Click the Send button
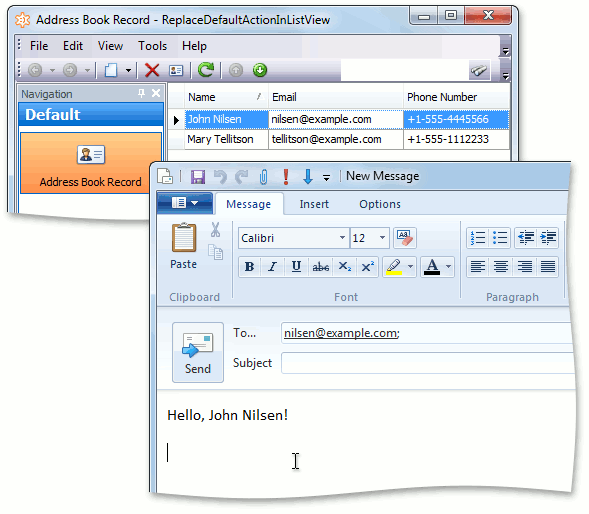The width and height of the screenshot is (589, 514). [x=198, y=352]
